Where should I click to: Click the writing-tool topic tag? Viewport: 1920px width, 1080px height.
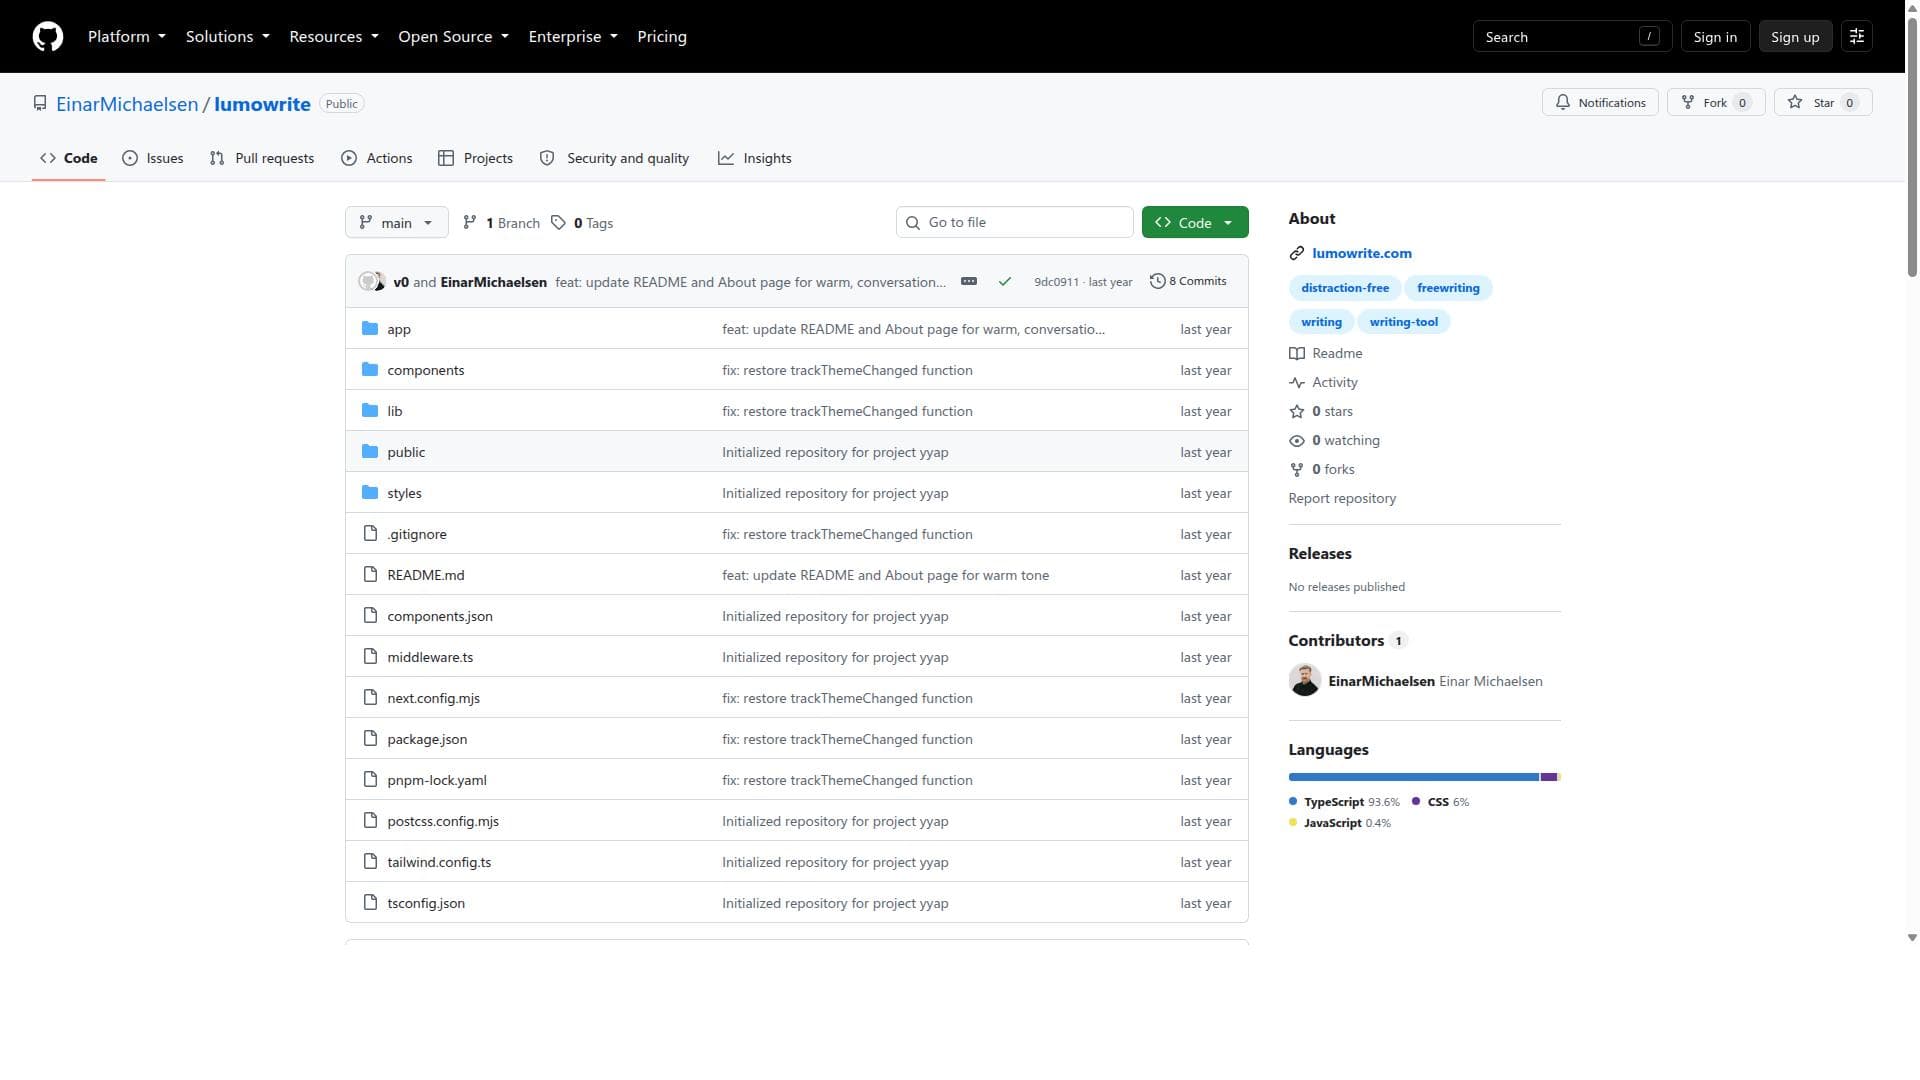pos(1404,322)
